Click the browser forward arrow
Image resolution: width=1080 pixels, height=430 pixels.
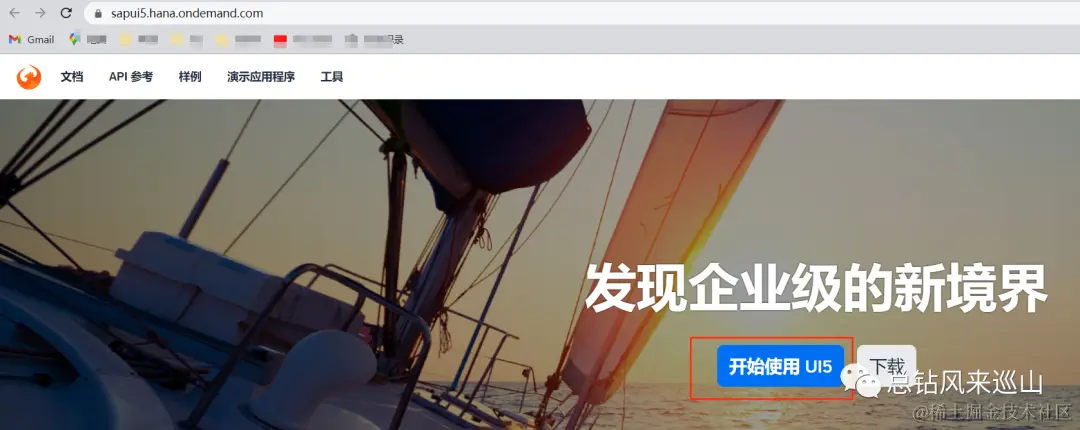pos(40,13)
